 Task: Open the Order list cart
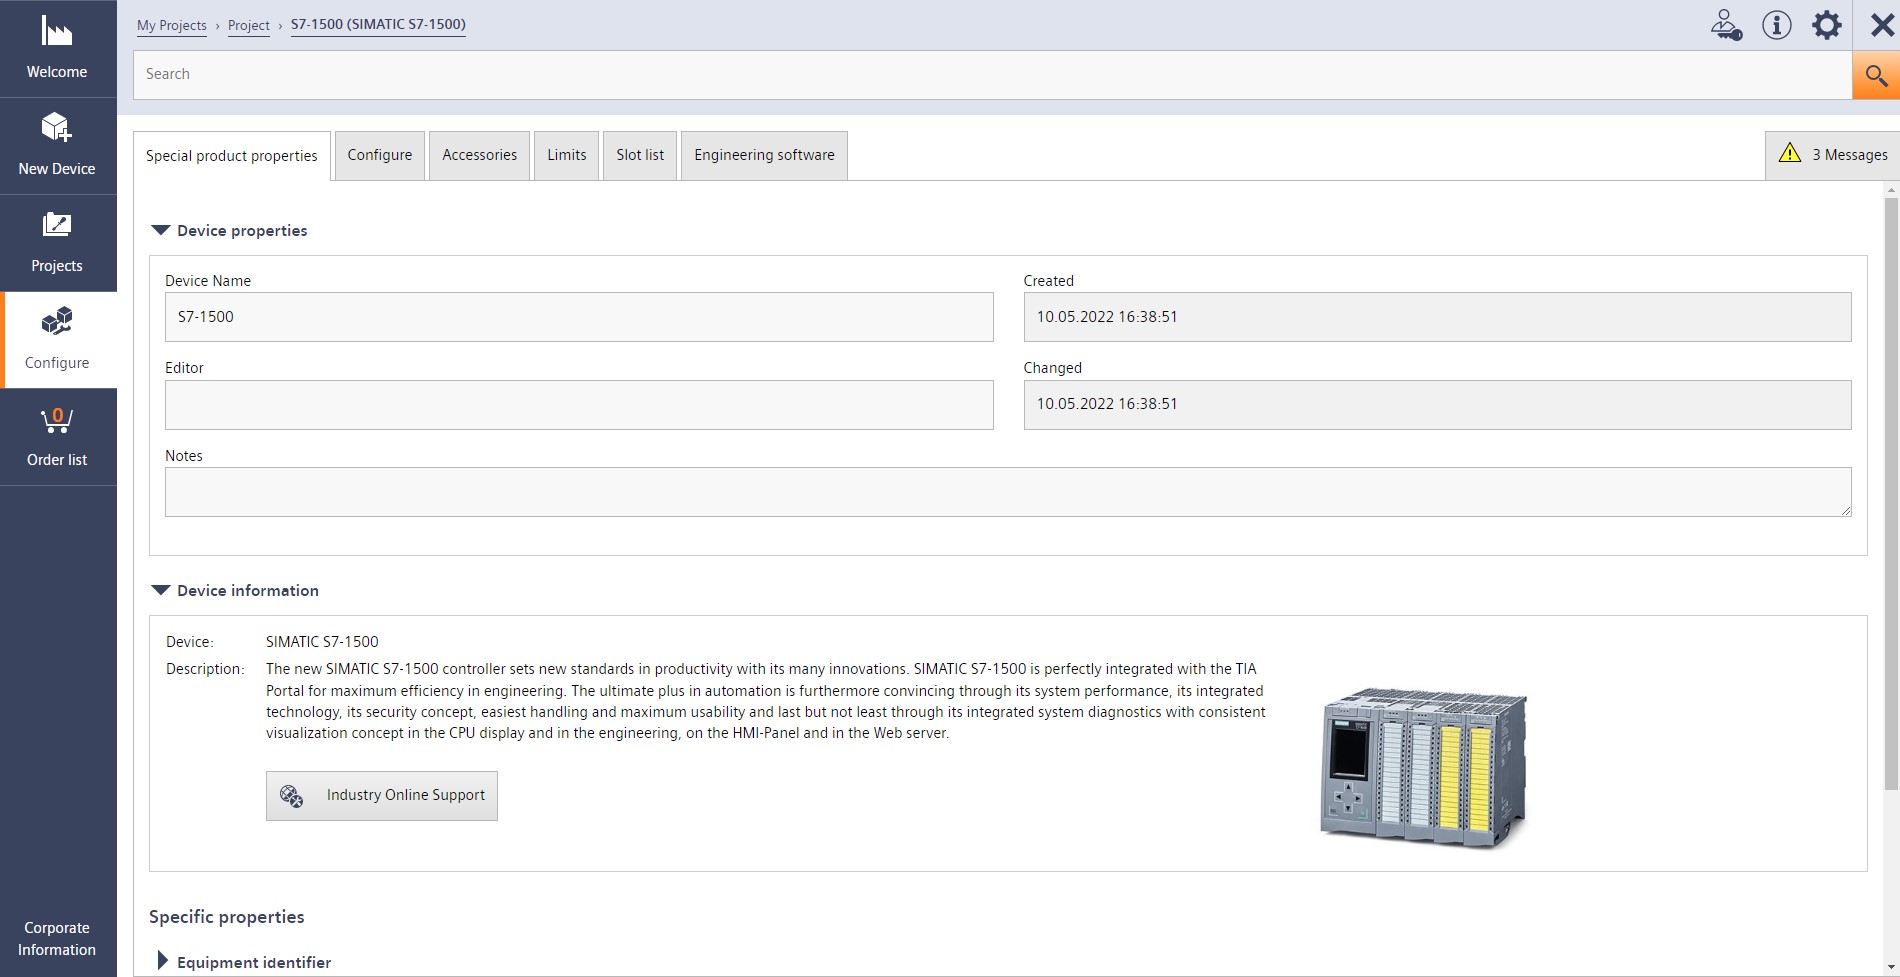pyautogui.click(x=57, y=437)
